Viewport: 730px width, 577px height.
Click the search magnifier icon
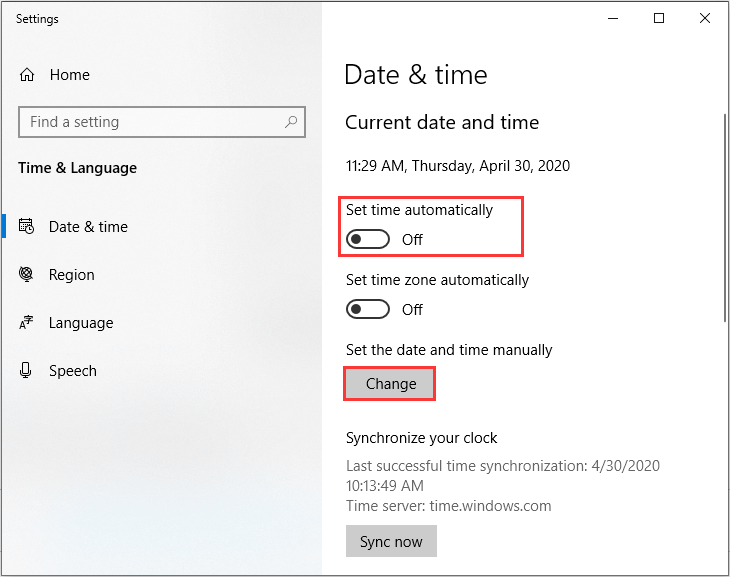pyautogui.click(x=291, y=122)
